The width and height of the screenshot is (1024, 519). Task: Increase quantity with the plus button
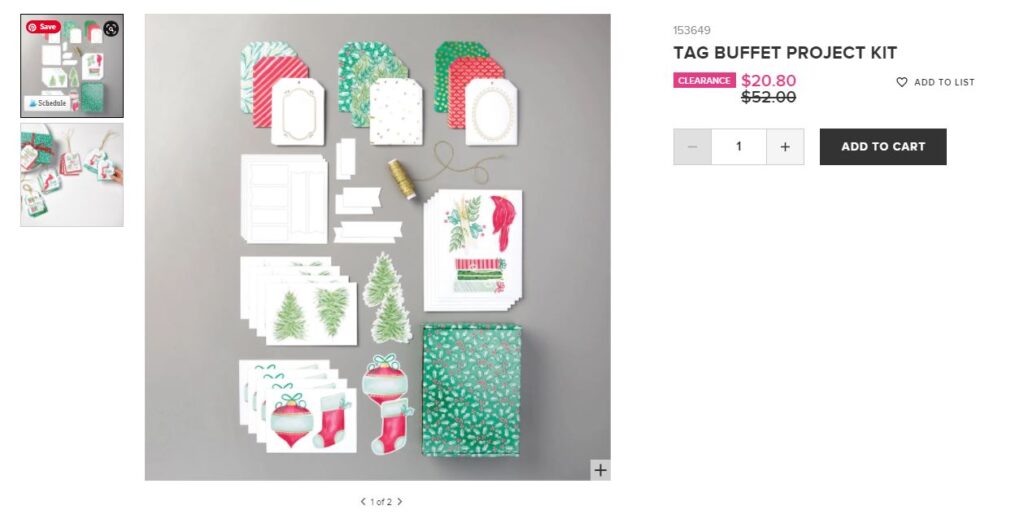pyautogui.click(x=785, y=146)
